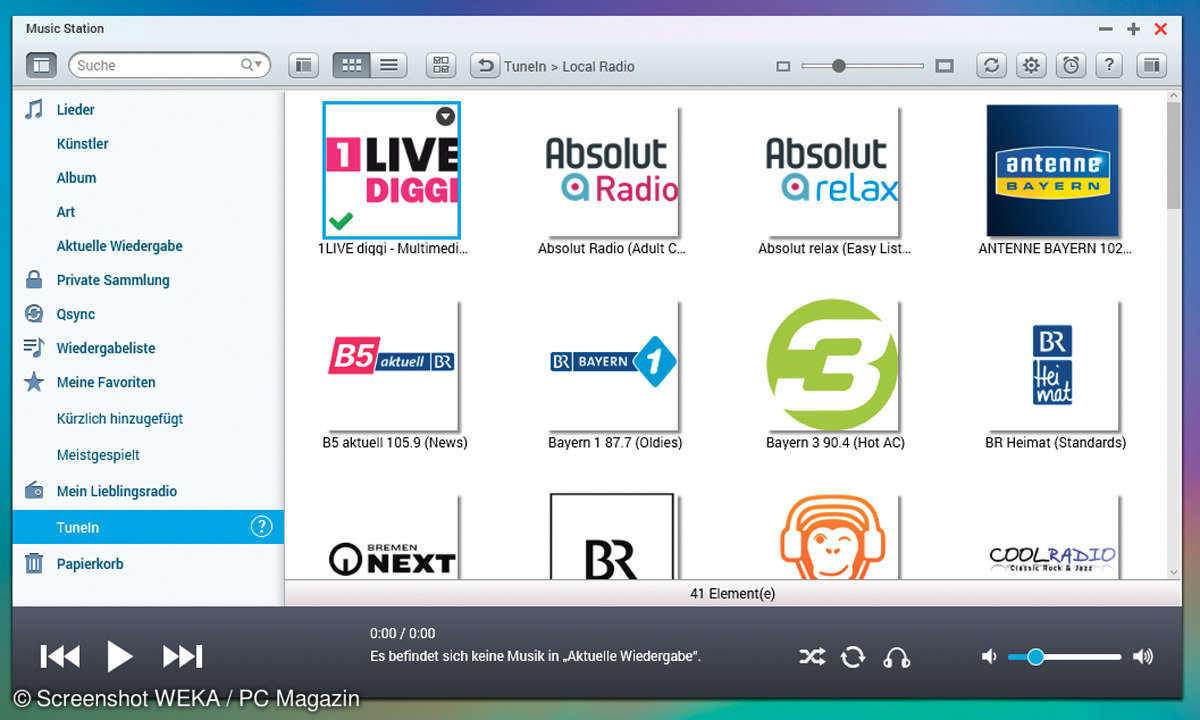The image size is (1200, 720).
Task: Click the TuneIn > Local Radio breadcrumb
Action: [569, 66]
